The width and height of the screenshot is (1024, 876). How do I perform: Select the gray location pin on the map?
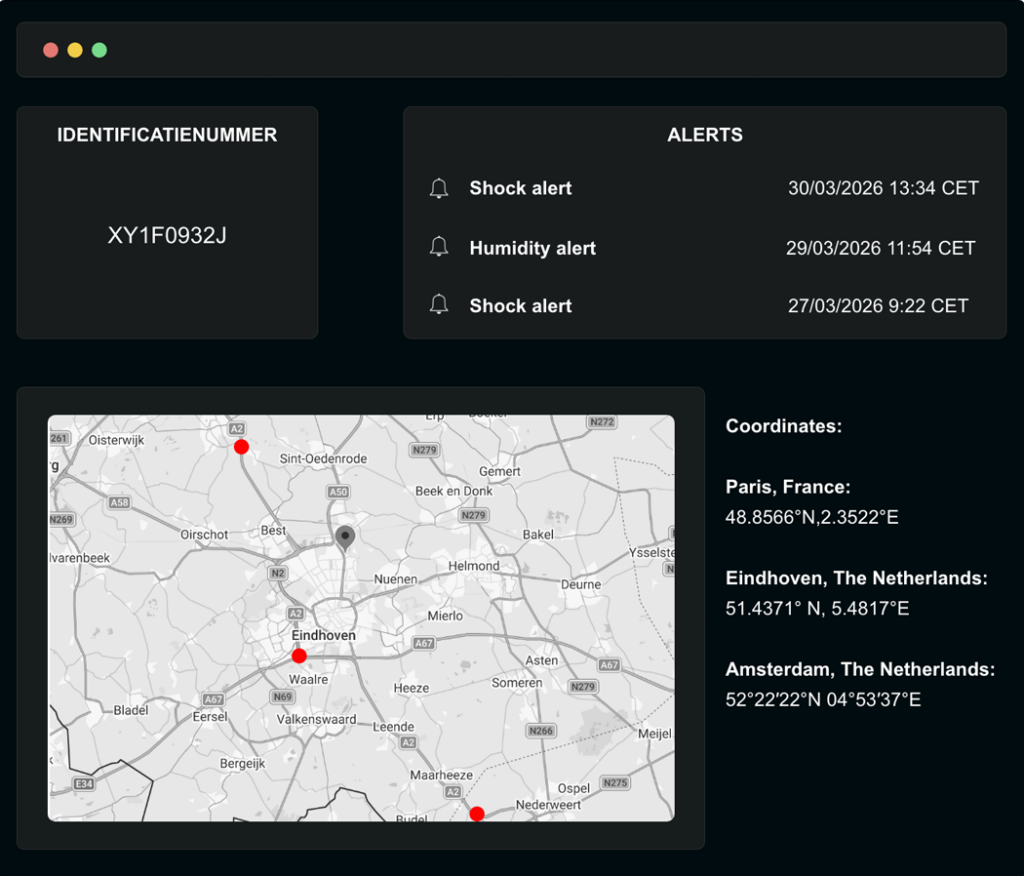(345, 538)
